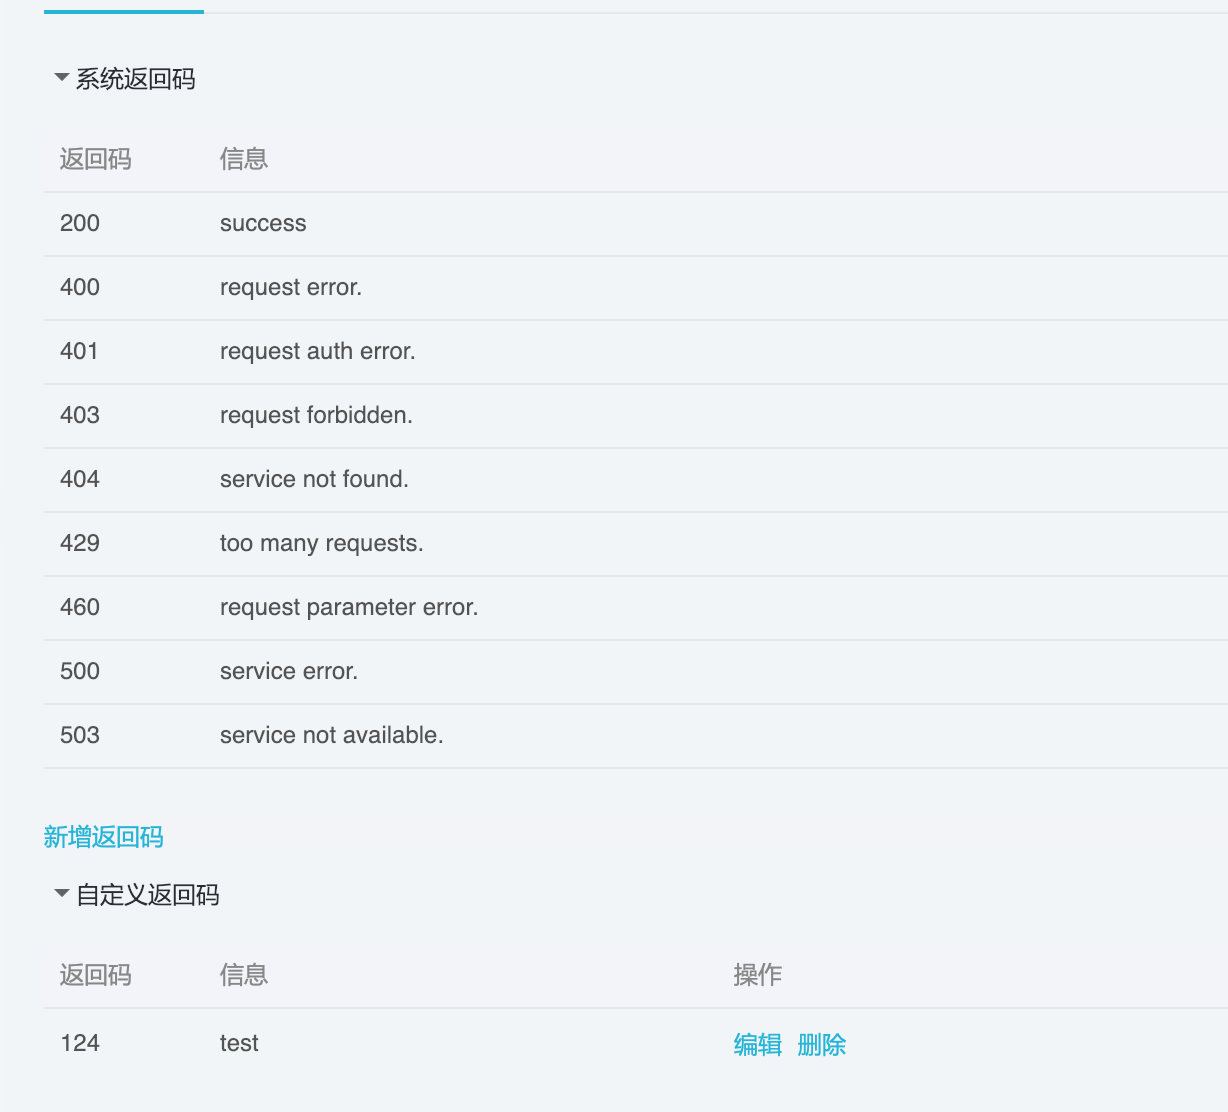Collapse the 自定义返回码 section arrow
This screenshot has height=1112, width=1228.
62,894
